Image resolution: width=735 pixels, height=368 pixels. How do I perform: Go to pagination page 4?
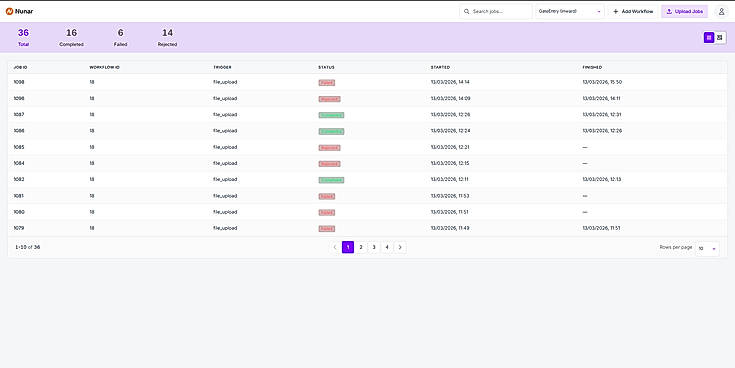pyautogui.click(x=387, y=247)
